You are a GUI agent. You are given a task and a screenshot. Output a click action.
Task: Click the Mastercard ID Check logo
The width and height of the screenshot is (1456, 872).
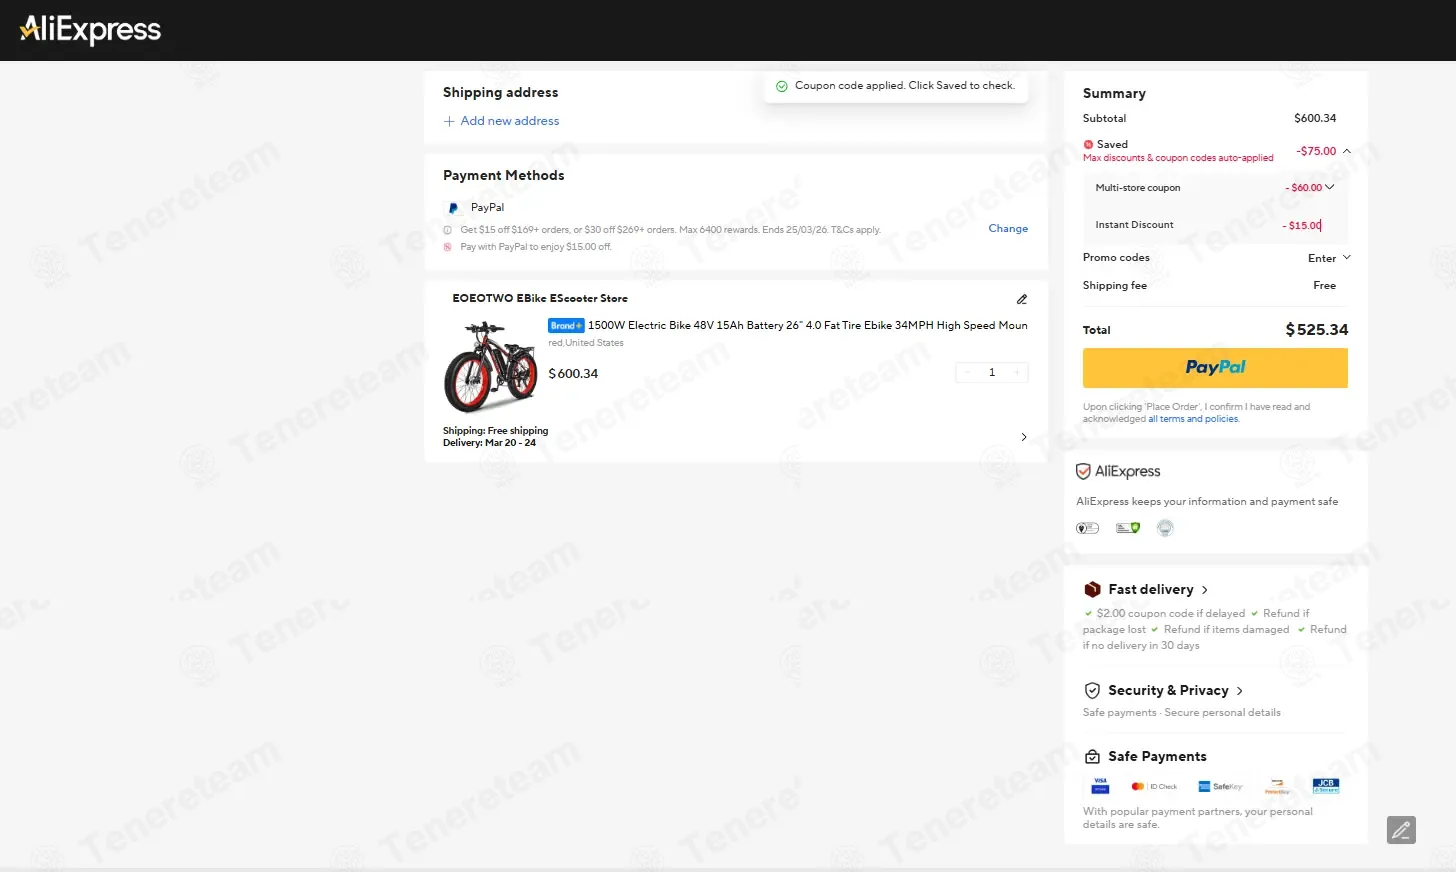click(1154, 787)
